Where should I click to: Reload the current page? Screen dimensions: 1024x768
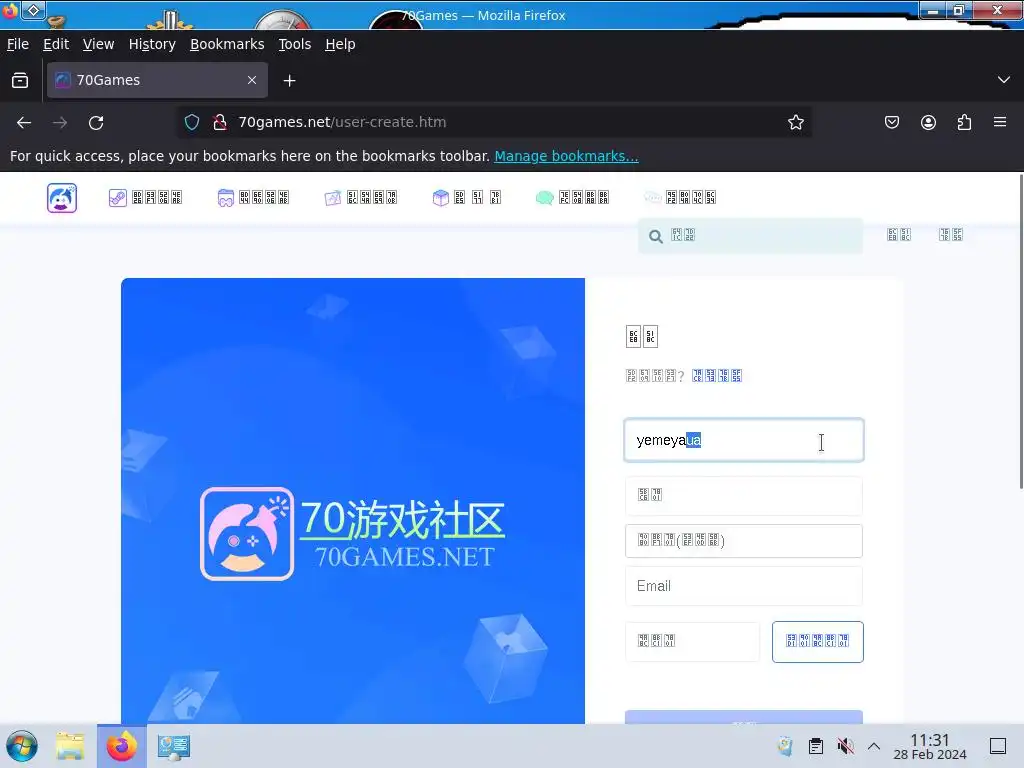(96, 122)
